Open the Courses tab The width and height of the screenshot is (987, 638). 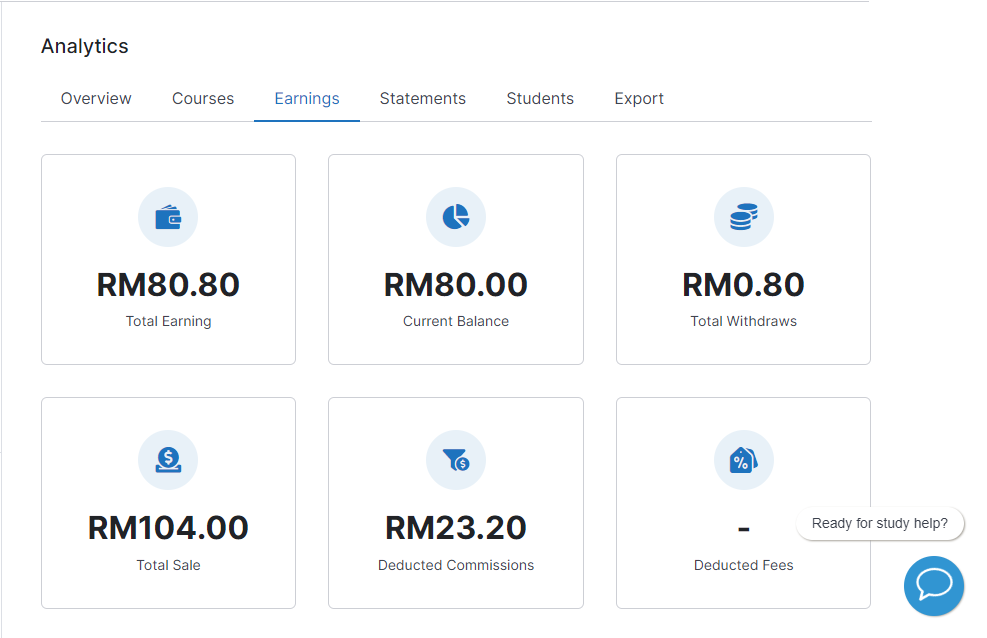pos(203,98)
